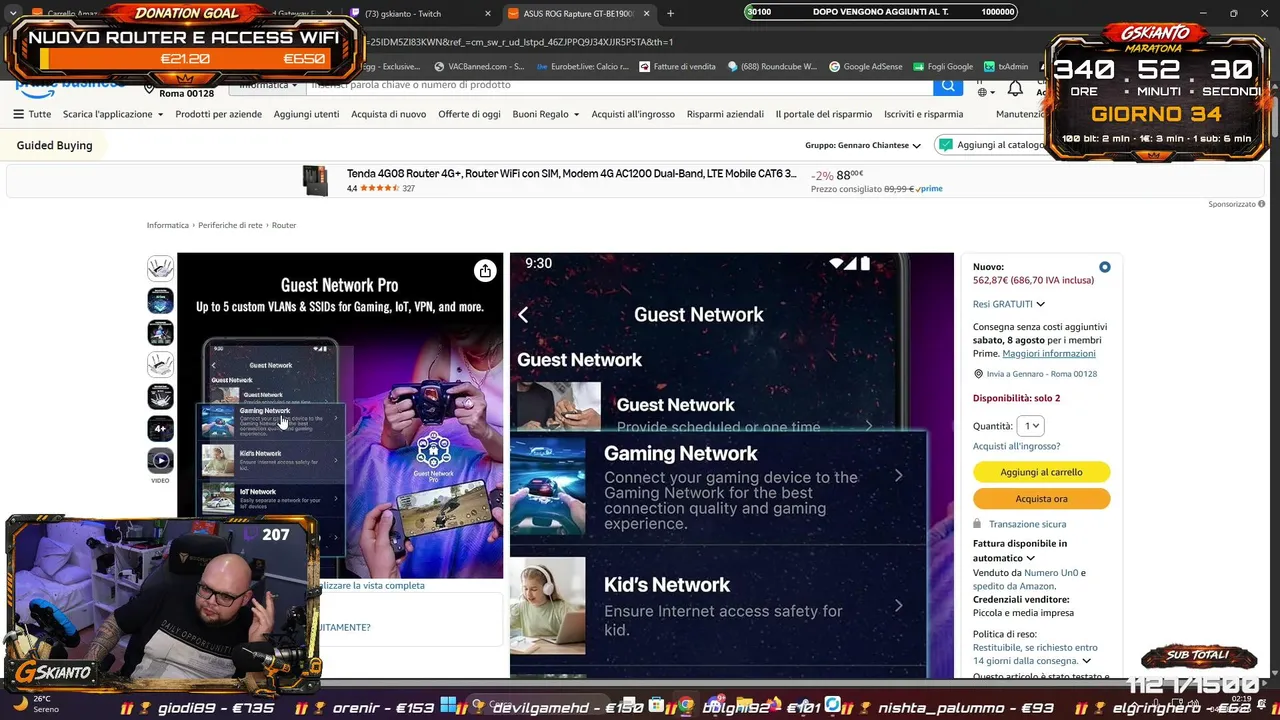Open the Quantità dropdown
1280x720 pixels.
click(x=1030, y=426)
